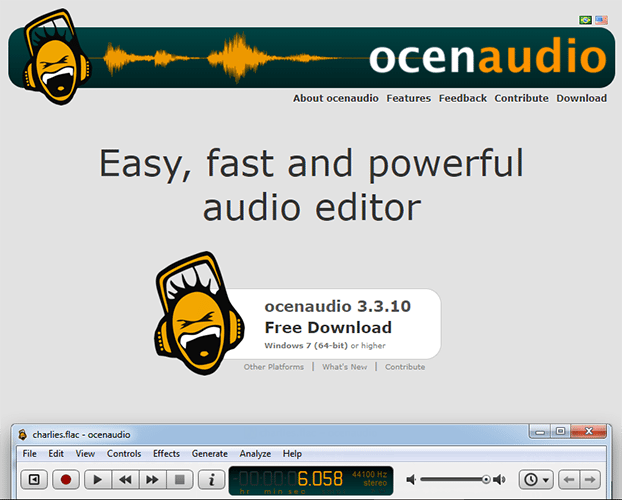Viewport: 622px width, 500px height.
Task: Open the What's New link
Action: 344,367
